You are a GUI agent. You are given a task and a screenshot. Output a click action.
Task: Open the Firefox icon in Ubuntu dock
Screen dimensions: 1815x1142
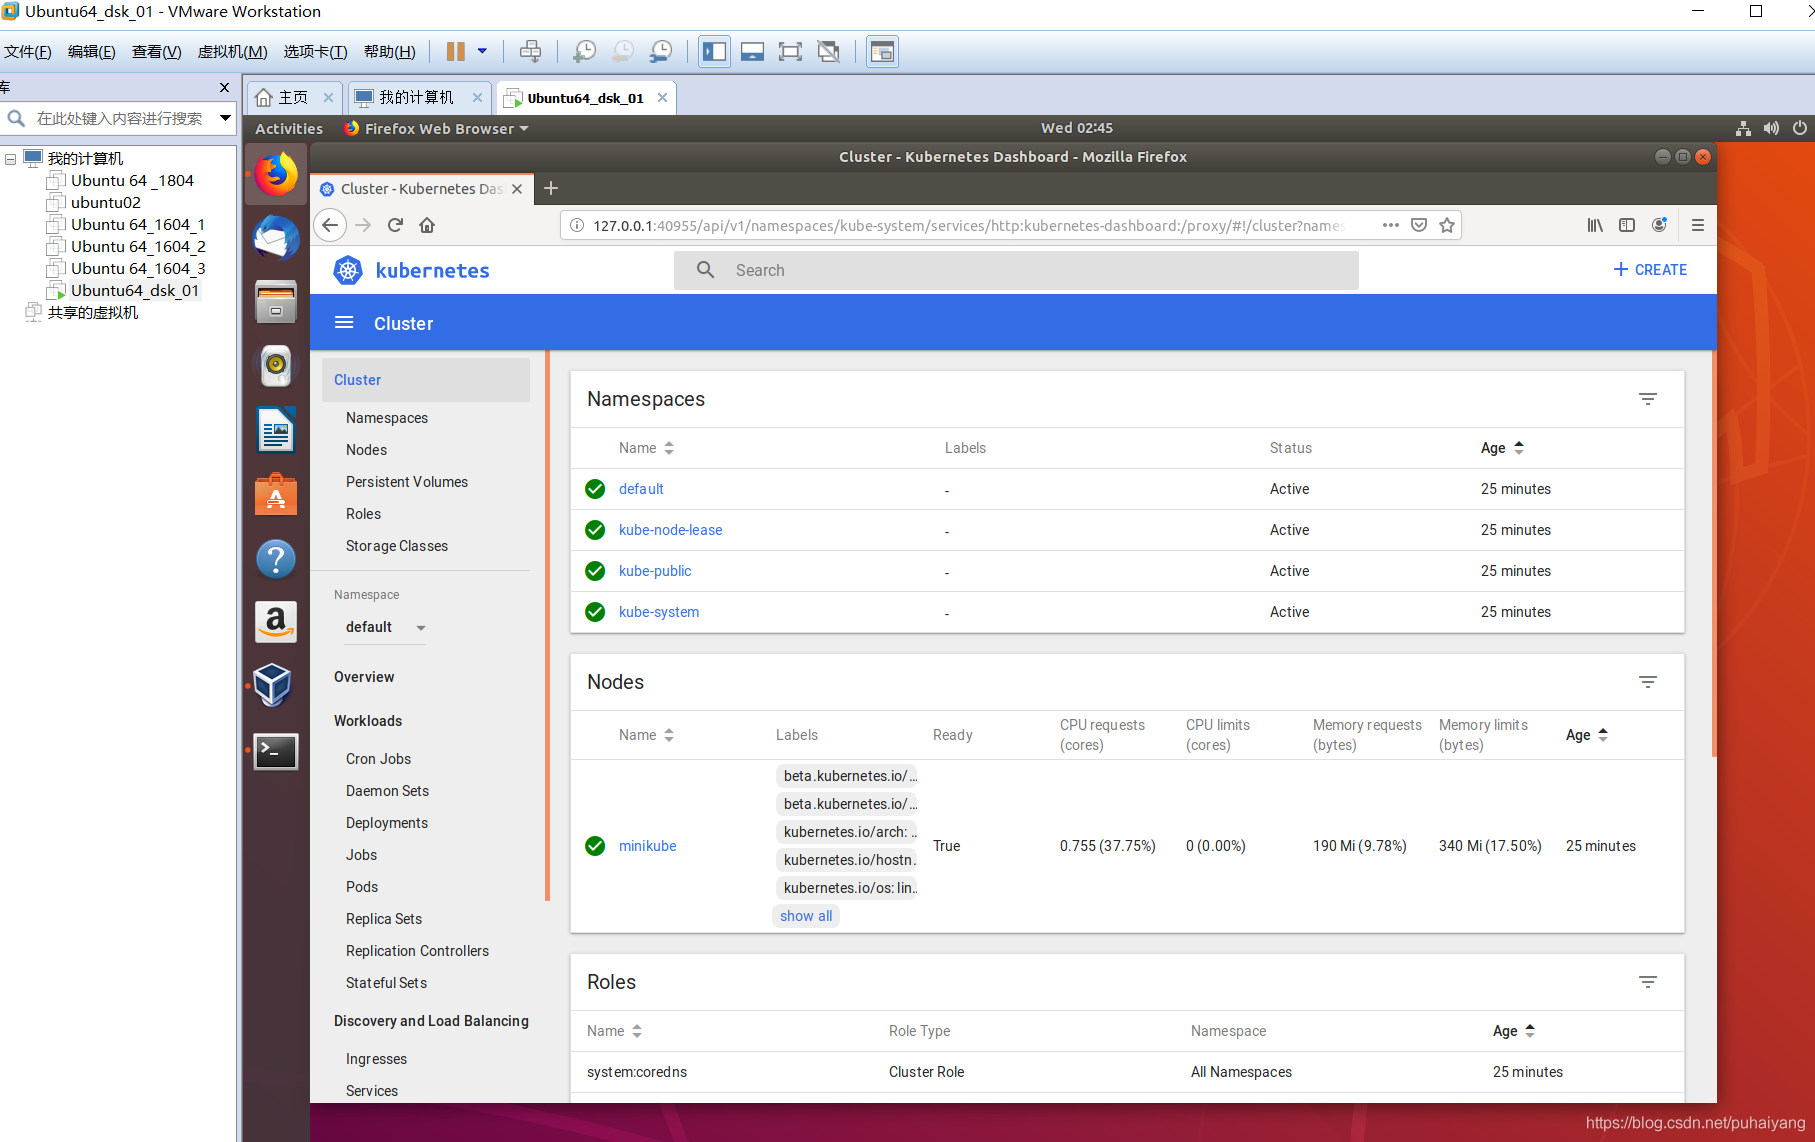tap(276, 174)
